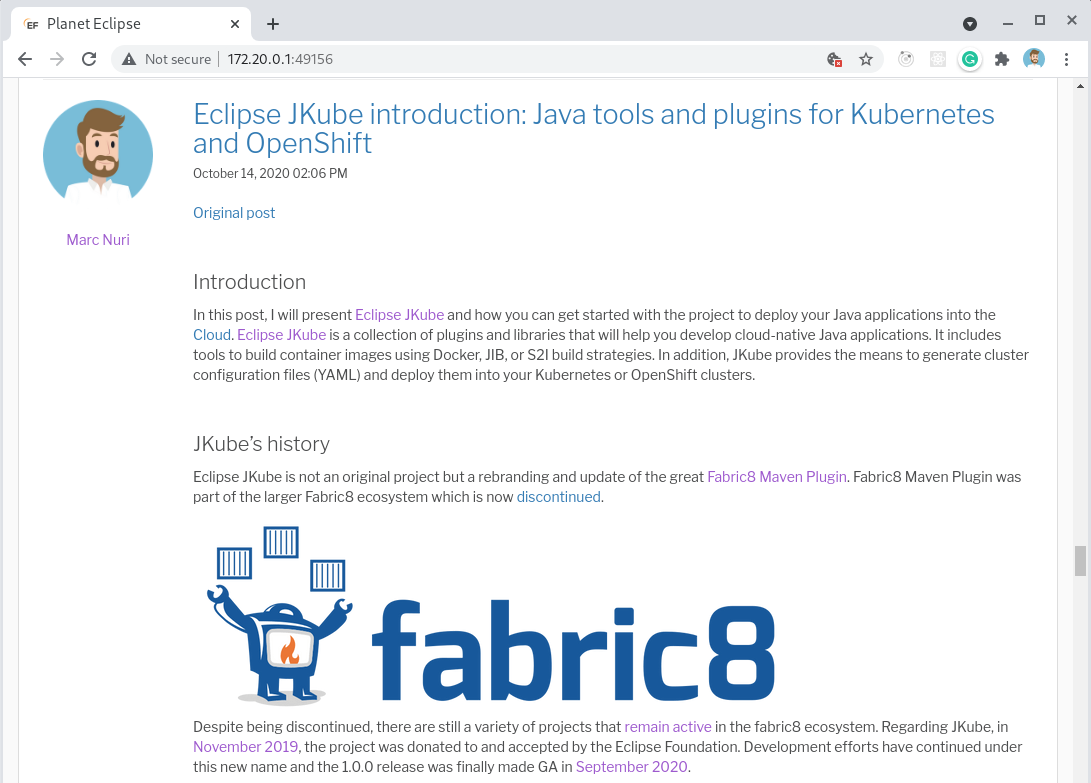Open the Eclipse JKube introduction article title
The width and height of the screenshot is (1091, 783).
pos(594,129)
